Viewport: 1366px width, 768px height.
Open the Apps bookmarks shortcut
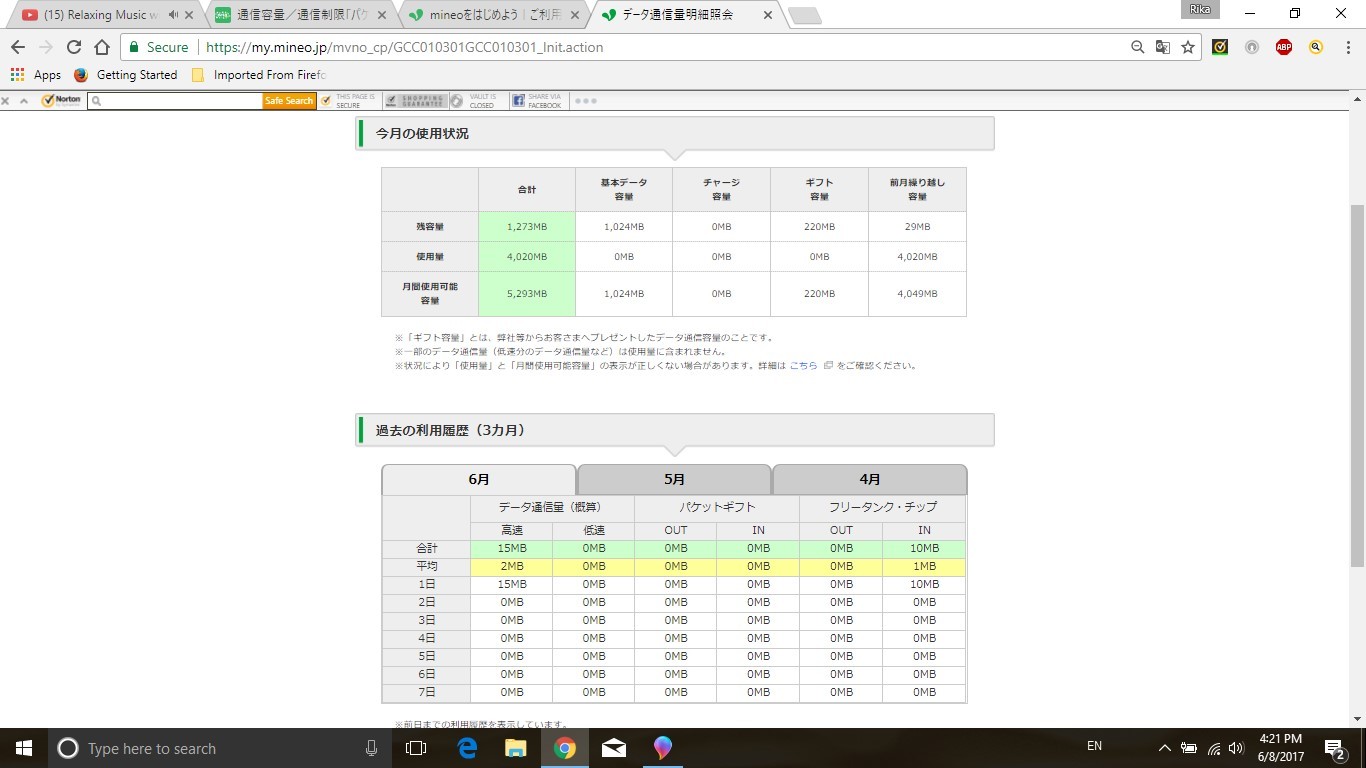click(x=36, y=75)
